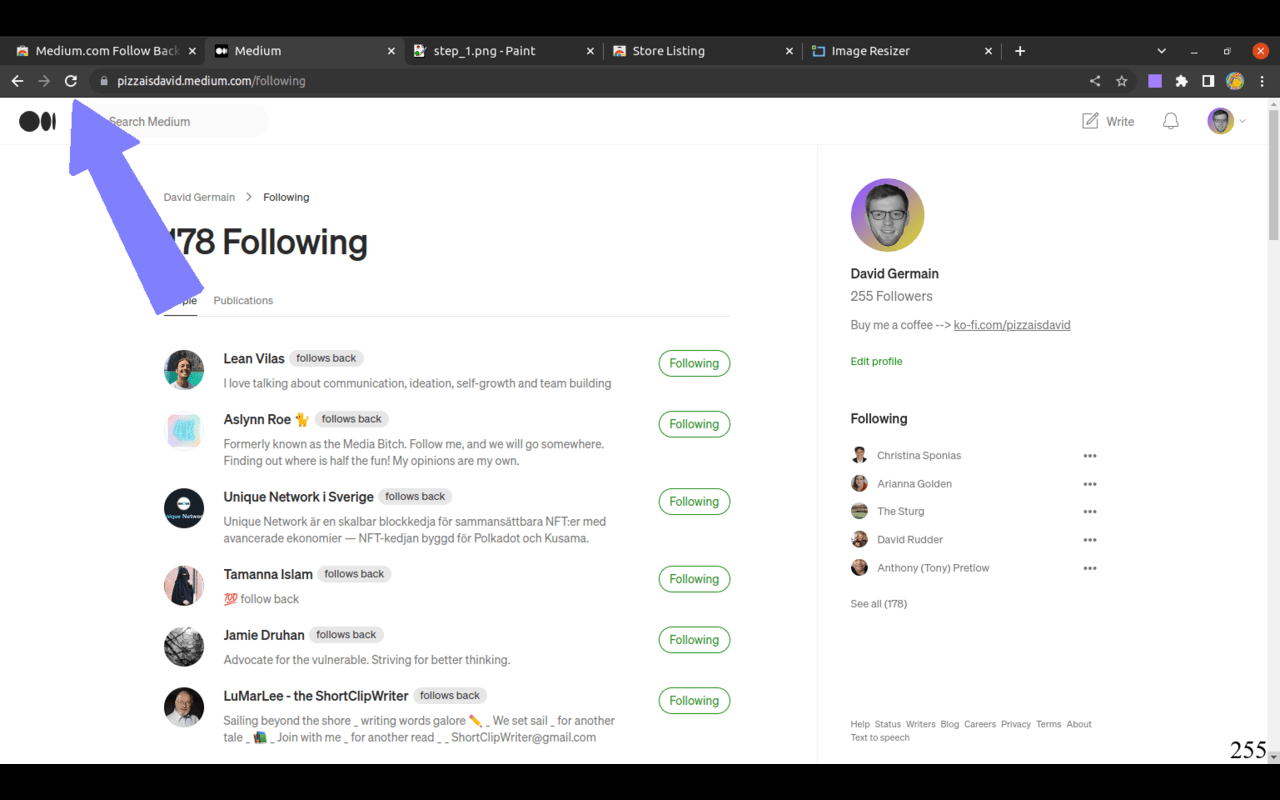Toggle Following button for Aslynn Roe

pyautogui.click(x=694, y=424)
